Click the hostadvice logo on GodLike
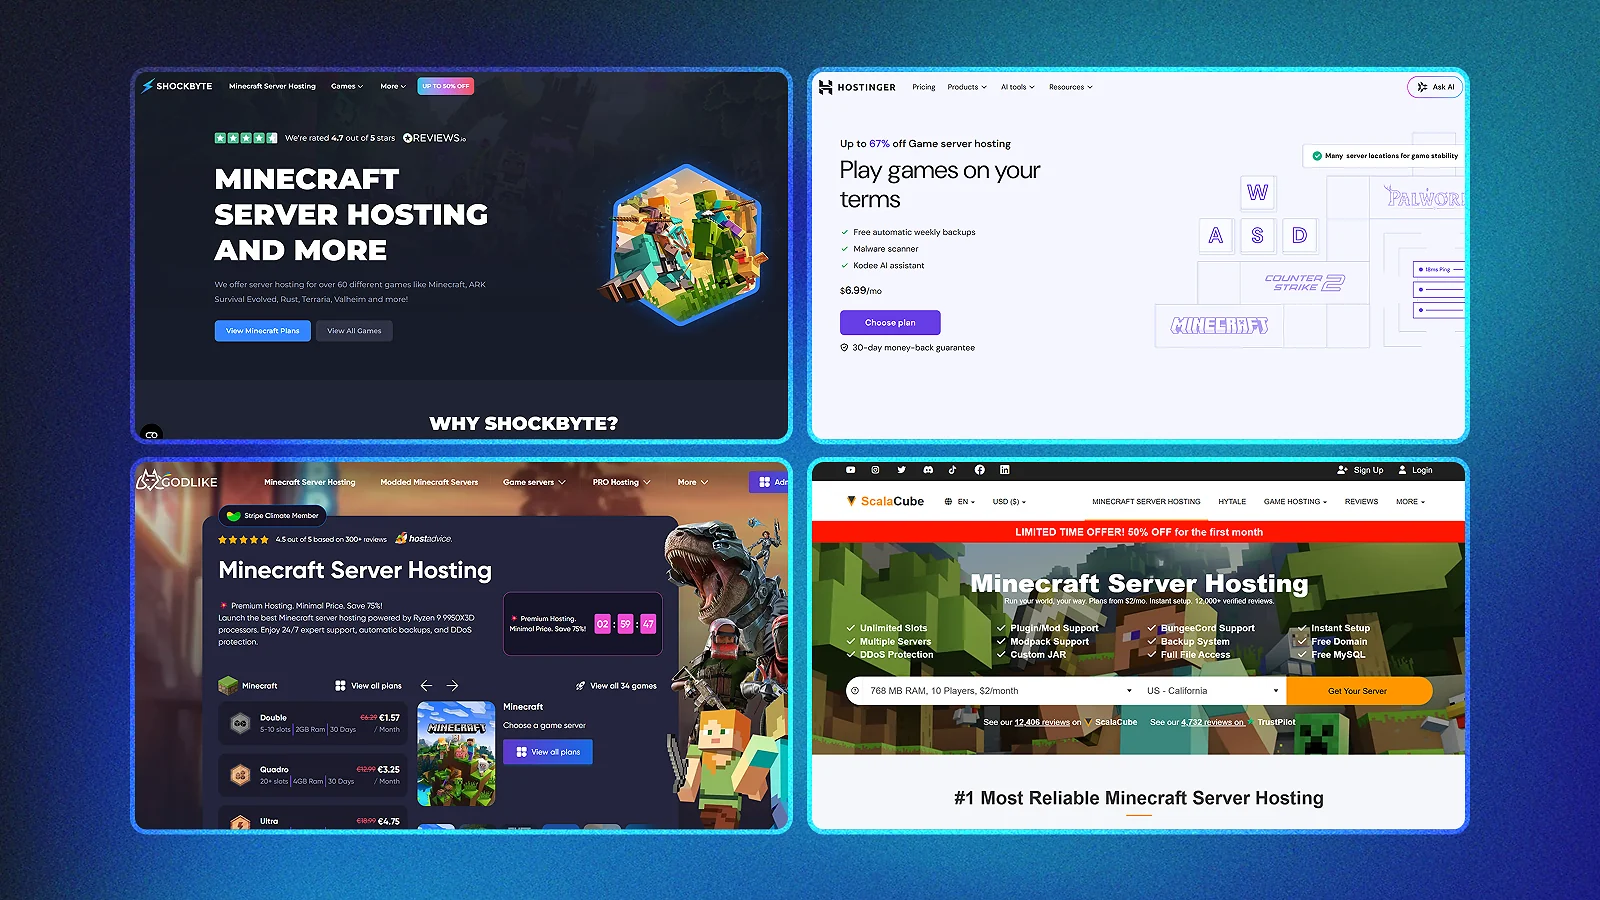 point(424,538)
